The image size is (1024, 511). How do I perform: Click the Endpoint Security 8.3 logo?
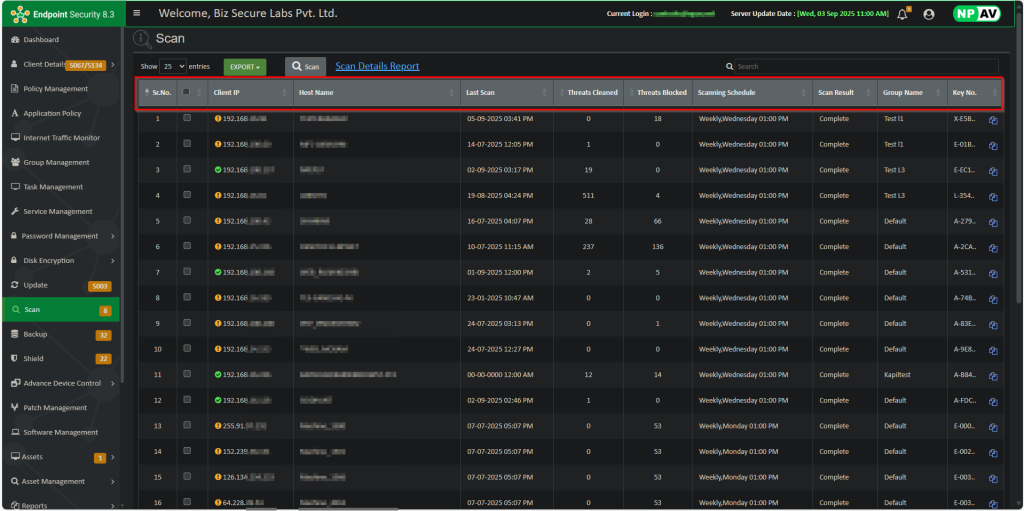coord(60,14)
